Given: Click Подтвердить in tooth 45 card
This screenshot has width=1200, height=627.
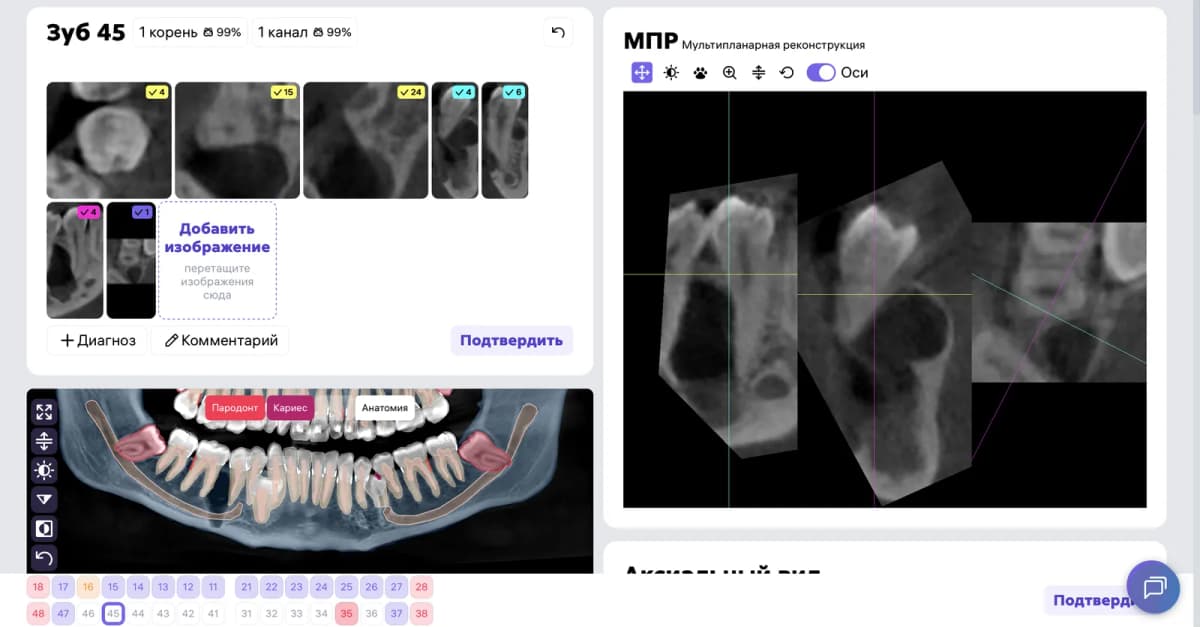Looking at the screenshot, I should click(511, 340).
